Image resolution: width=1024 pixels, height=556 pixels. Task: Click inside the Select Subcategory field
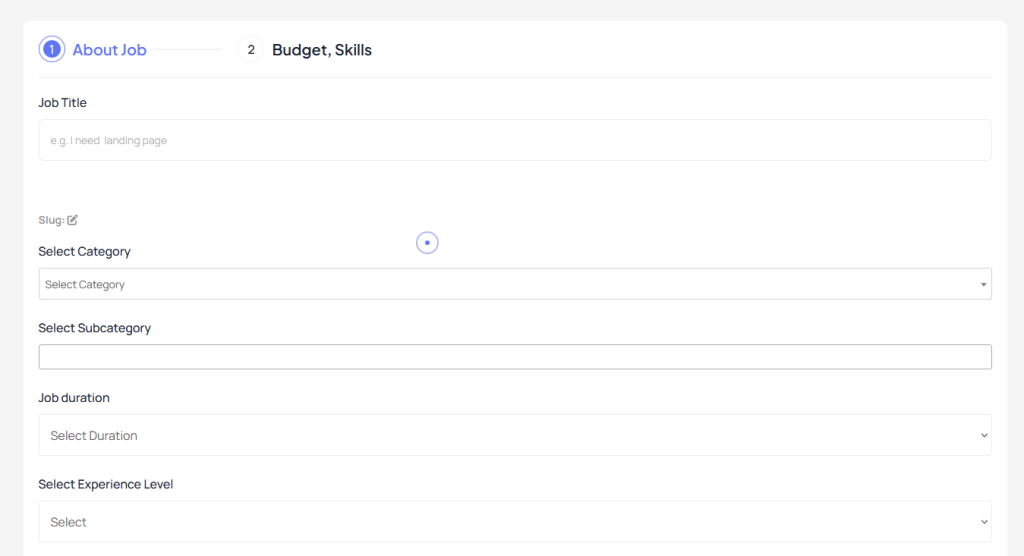[515, 357]
